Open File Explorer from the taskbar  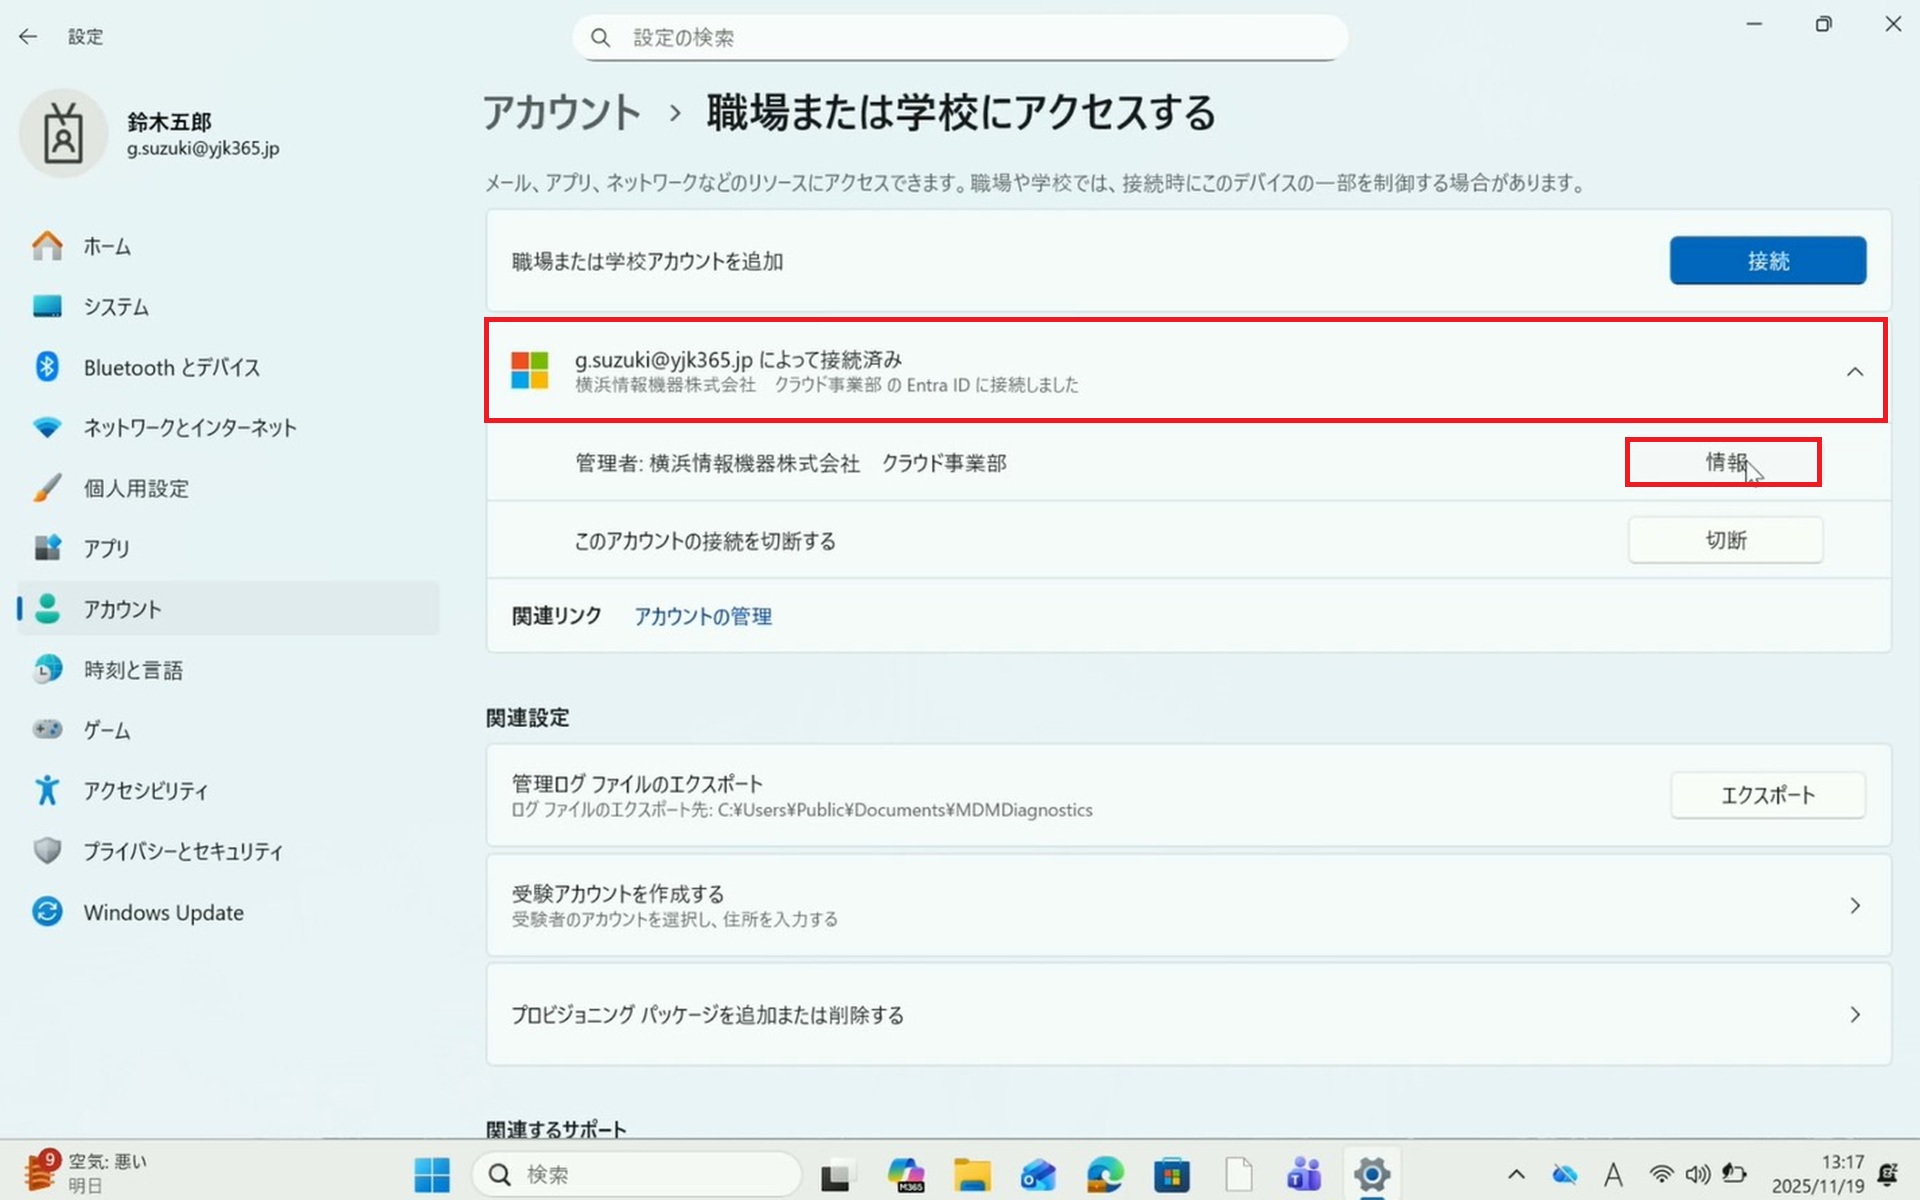[971, 1174]
